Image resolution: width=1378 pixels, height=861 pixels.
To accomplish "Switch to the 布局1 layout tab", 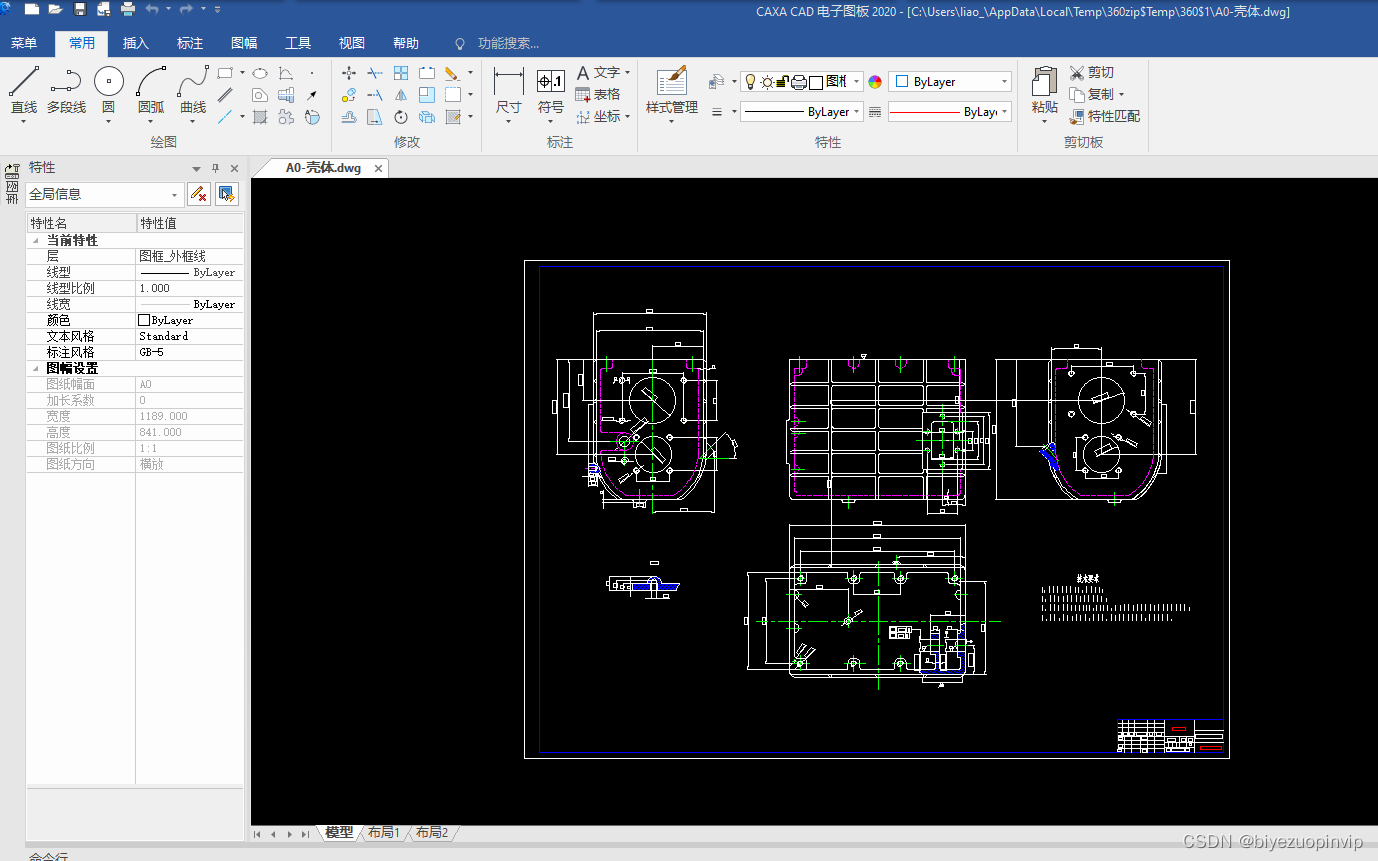I will (384, 832).
